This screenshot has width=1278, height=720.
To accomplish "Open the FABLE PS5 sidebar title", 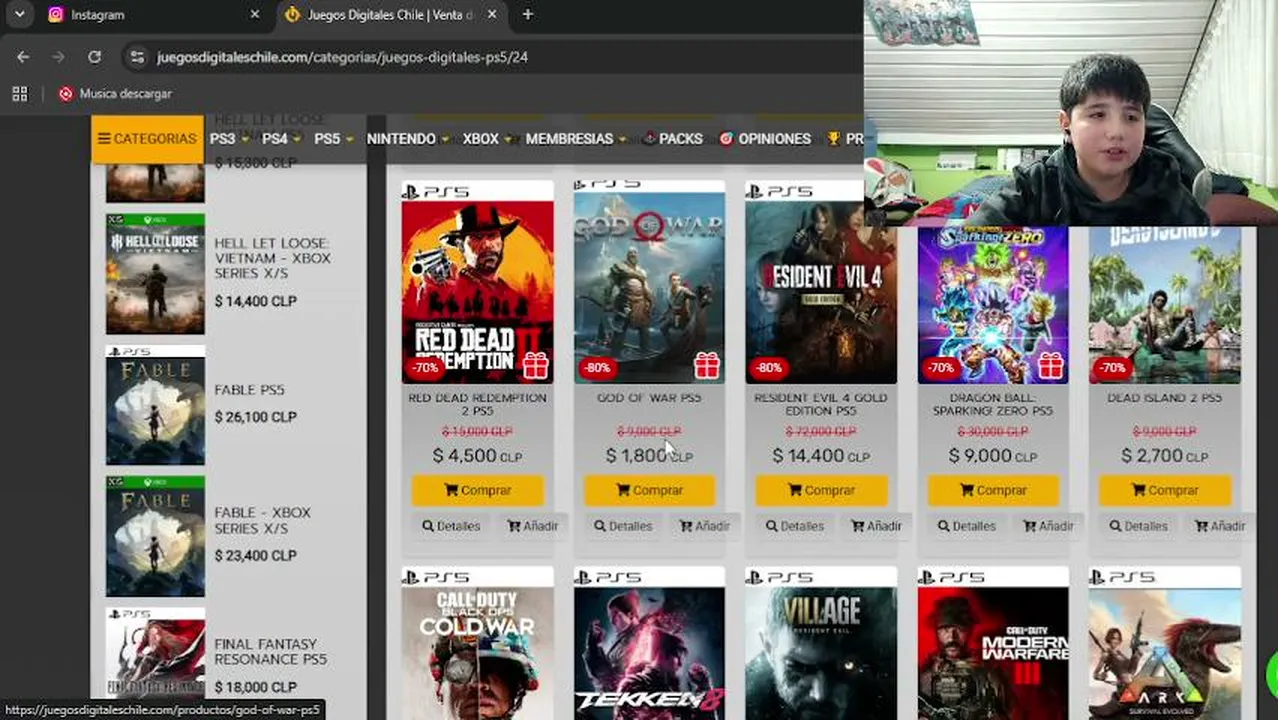I will 249,390.
